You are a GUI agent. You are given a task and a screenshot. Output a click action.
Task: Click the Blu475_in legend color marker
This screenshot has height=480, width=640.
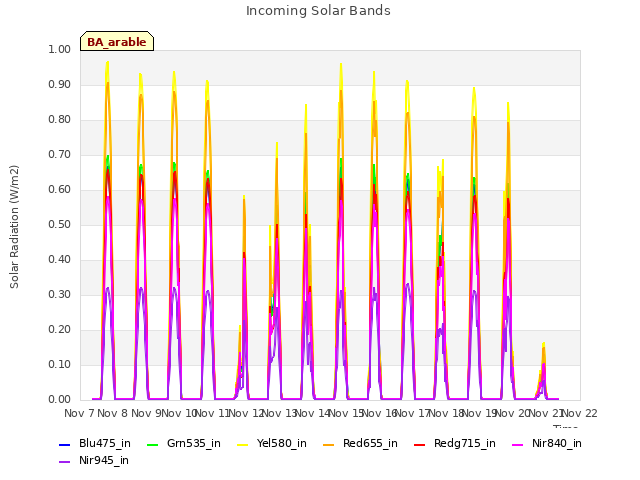click(64, 444)
